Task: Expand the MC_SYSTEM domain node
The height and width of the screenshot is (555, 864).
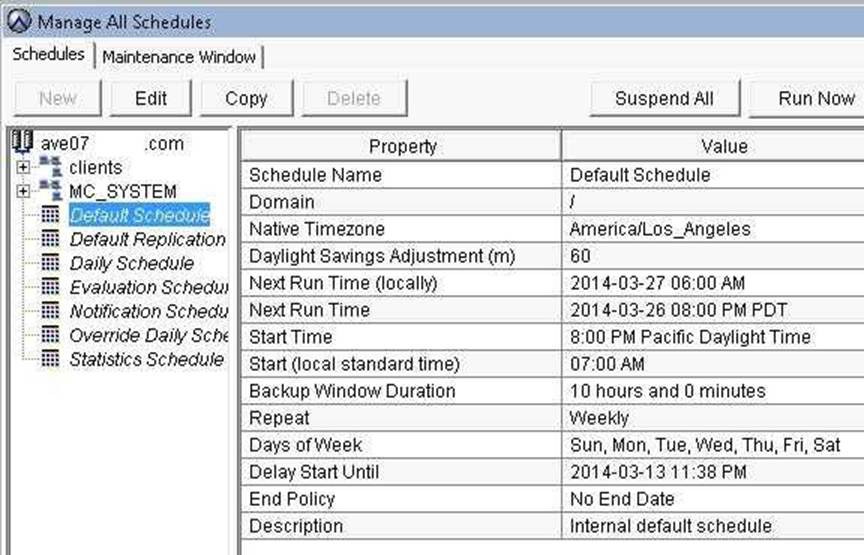Action: (23, 191)
